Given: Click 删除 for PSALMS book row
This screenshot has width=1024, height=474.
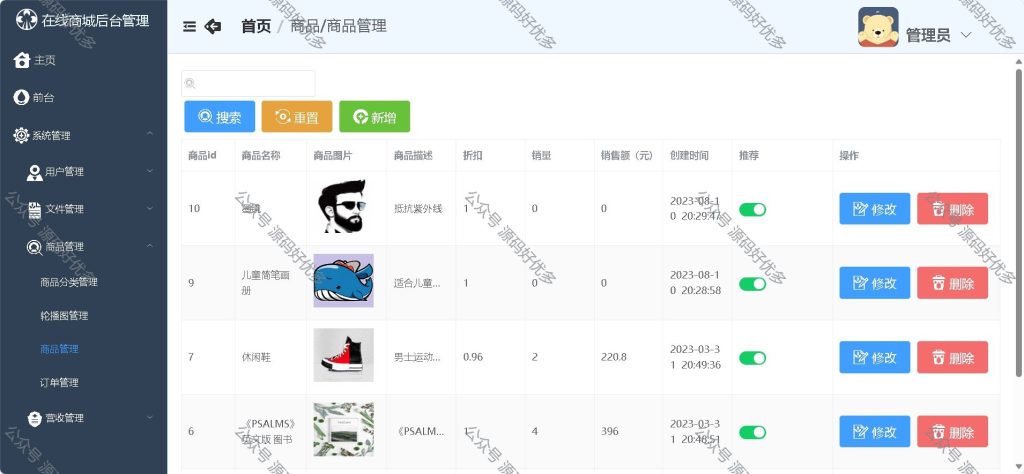Looking at the screenshot, I should [x=952, y=432].
